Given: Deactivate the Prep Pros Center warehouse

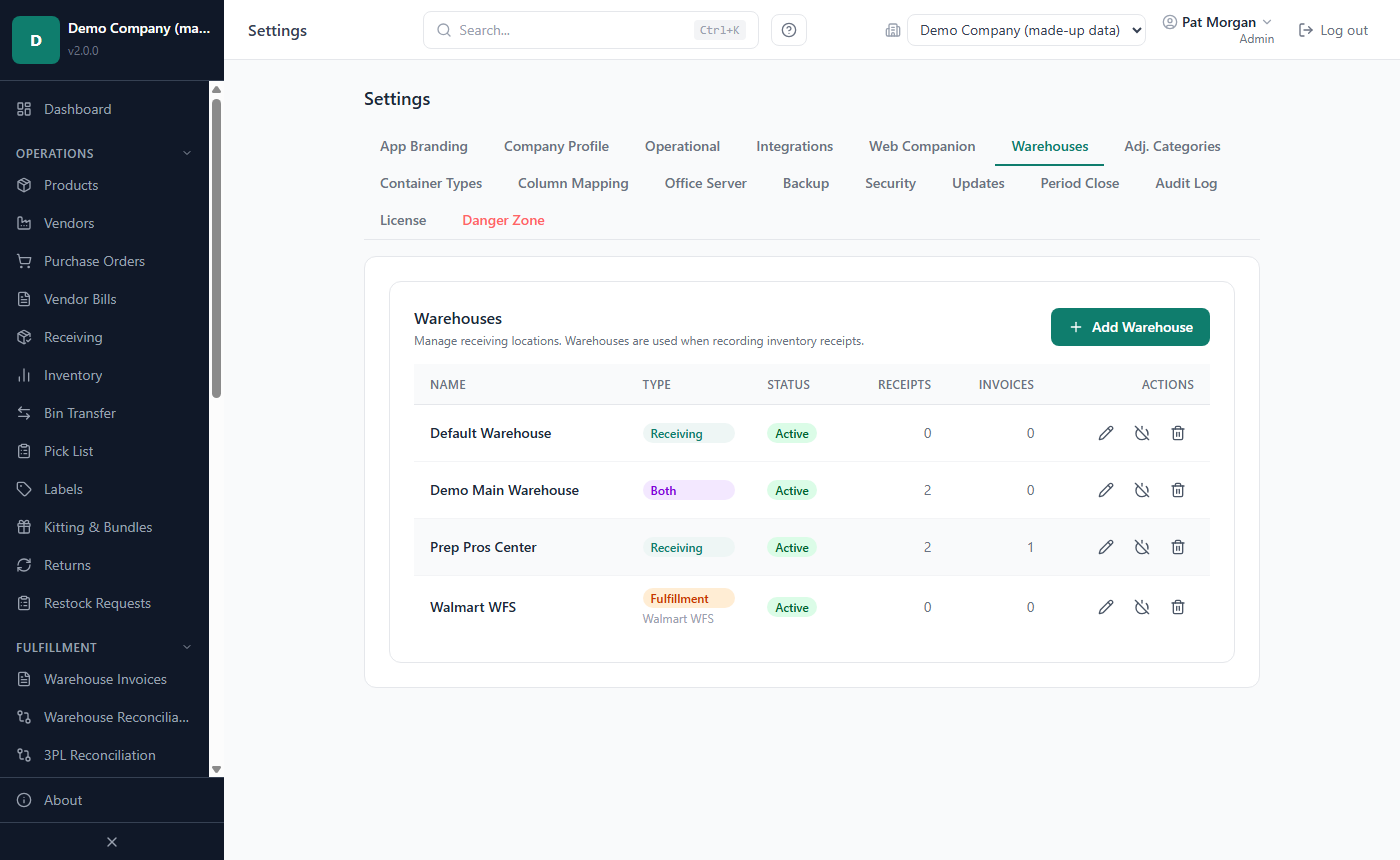Looking at the screenshot, I should tap(1142, 547).
